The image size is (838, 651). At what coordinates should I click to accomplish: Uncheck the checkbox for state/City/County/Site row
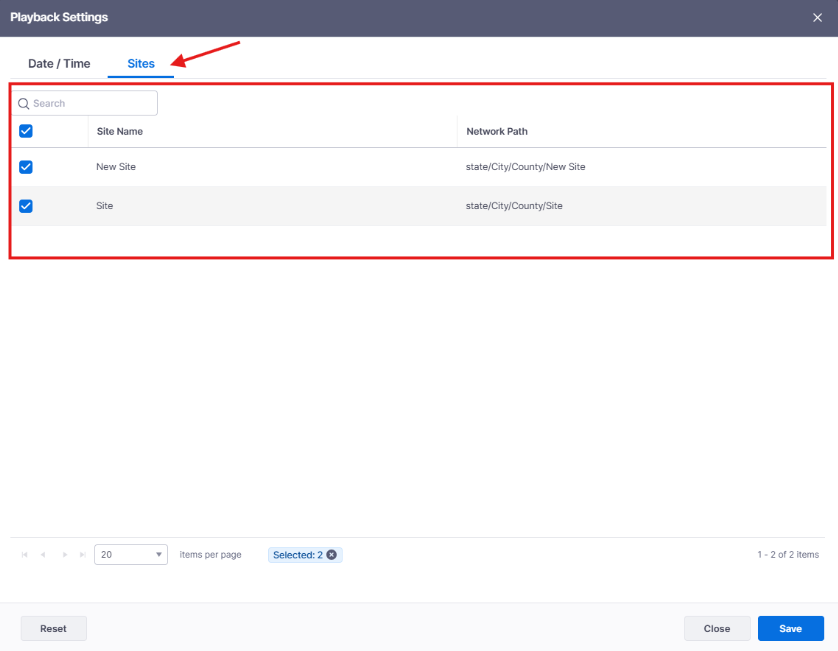(x=26, y=206)
